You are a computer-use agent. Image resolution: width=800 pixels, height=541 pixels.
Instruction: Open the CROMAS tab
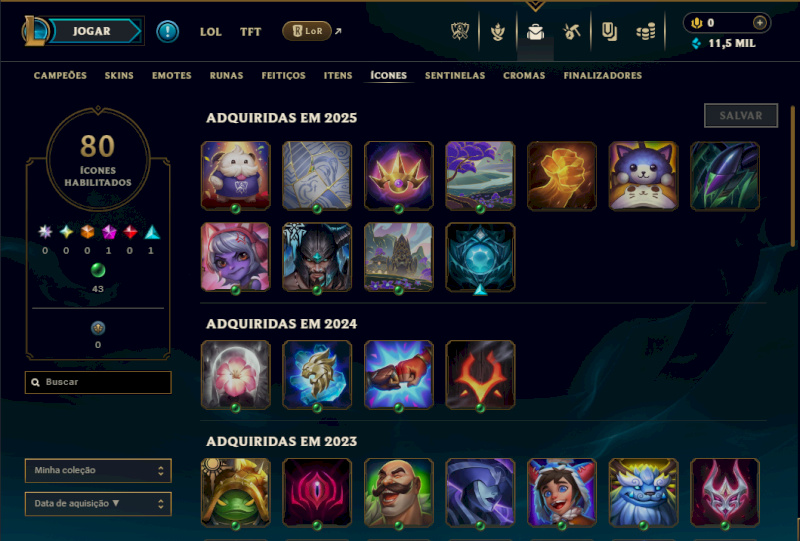(524, 76)
